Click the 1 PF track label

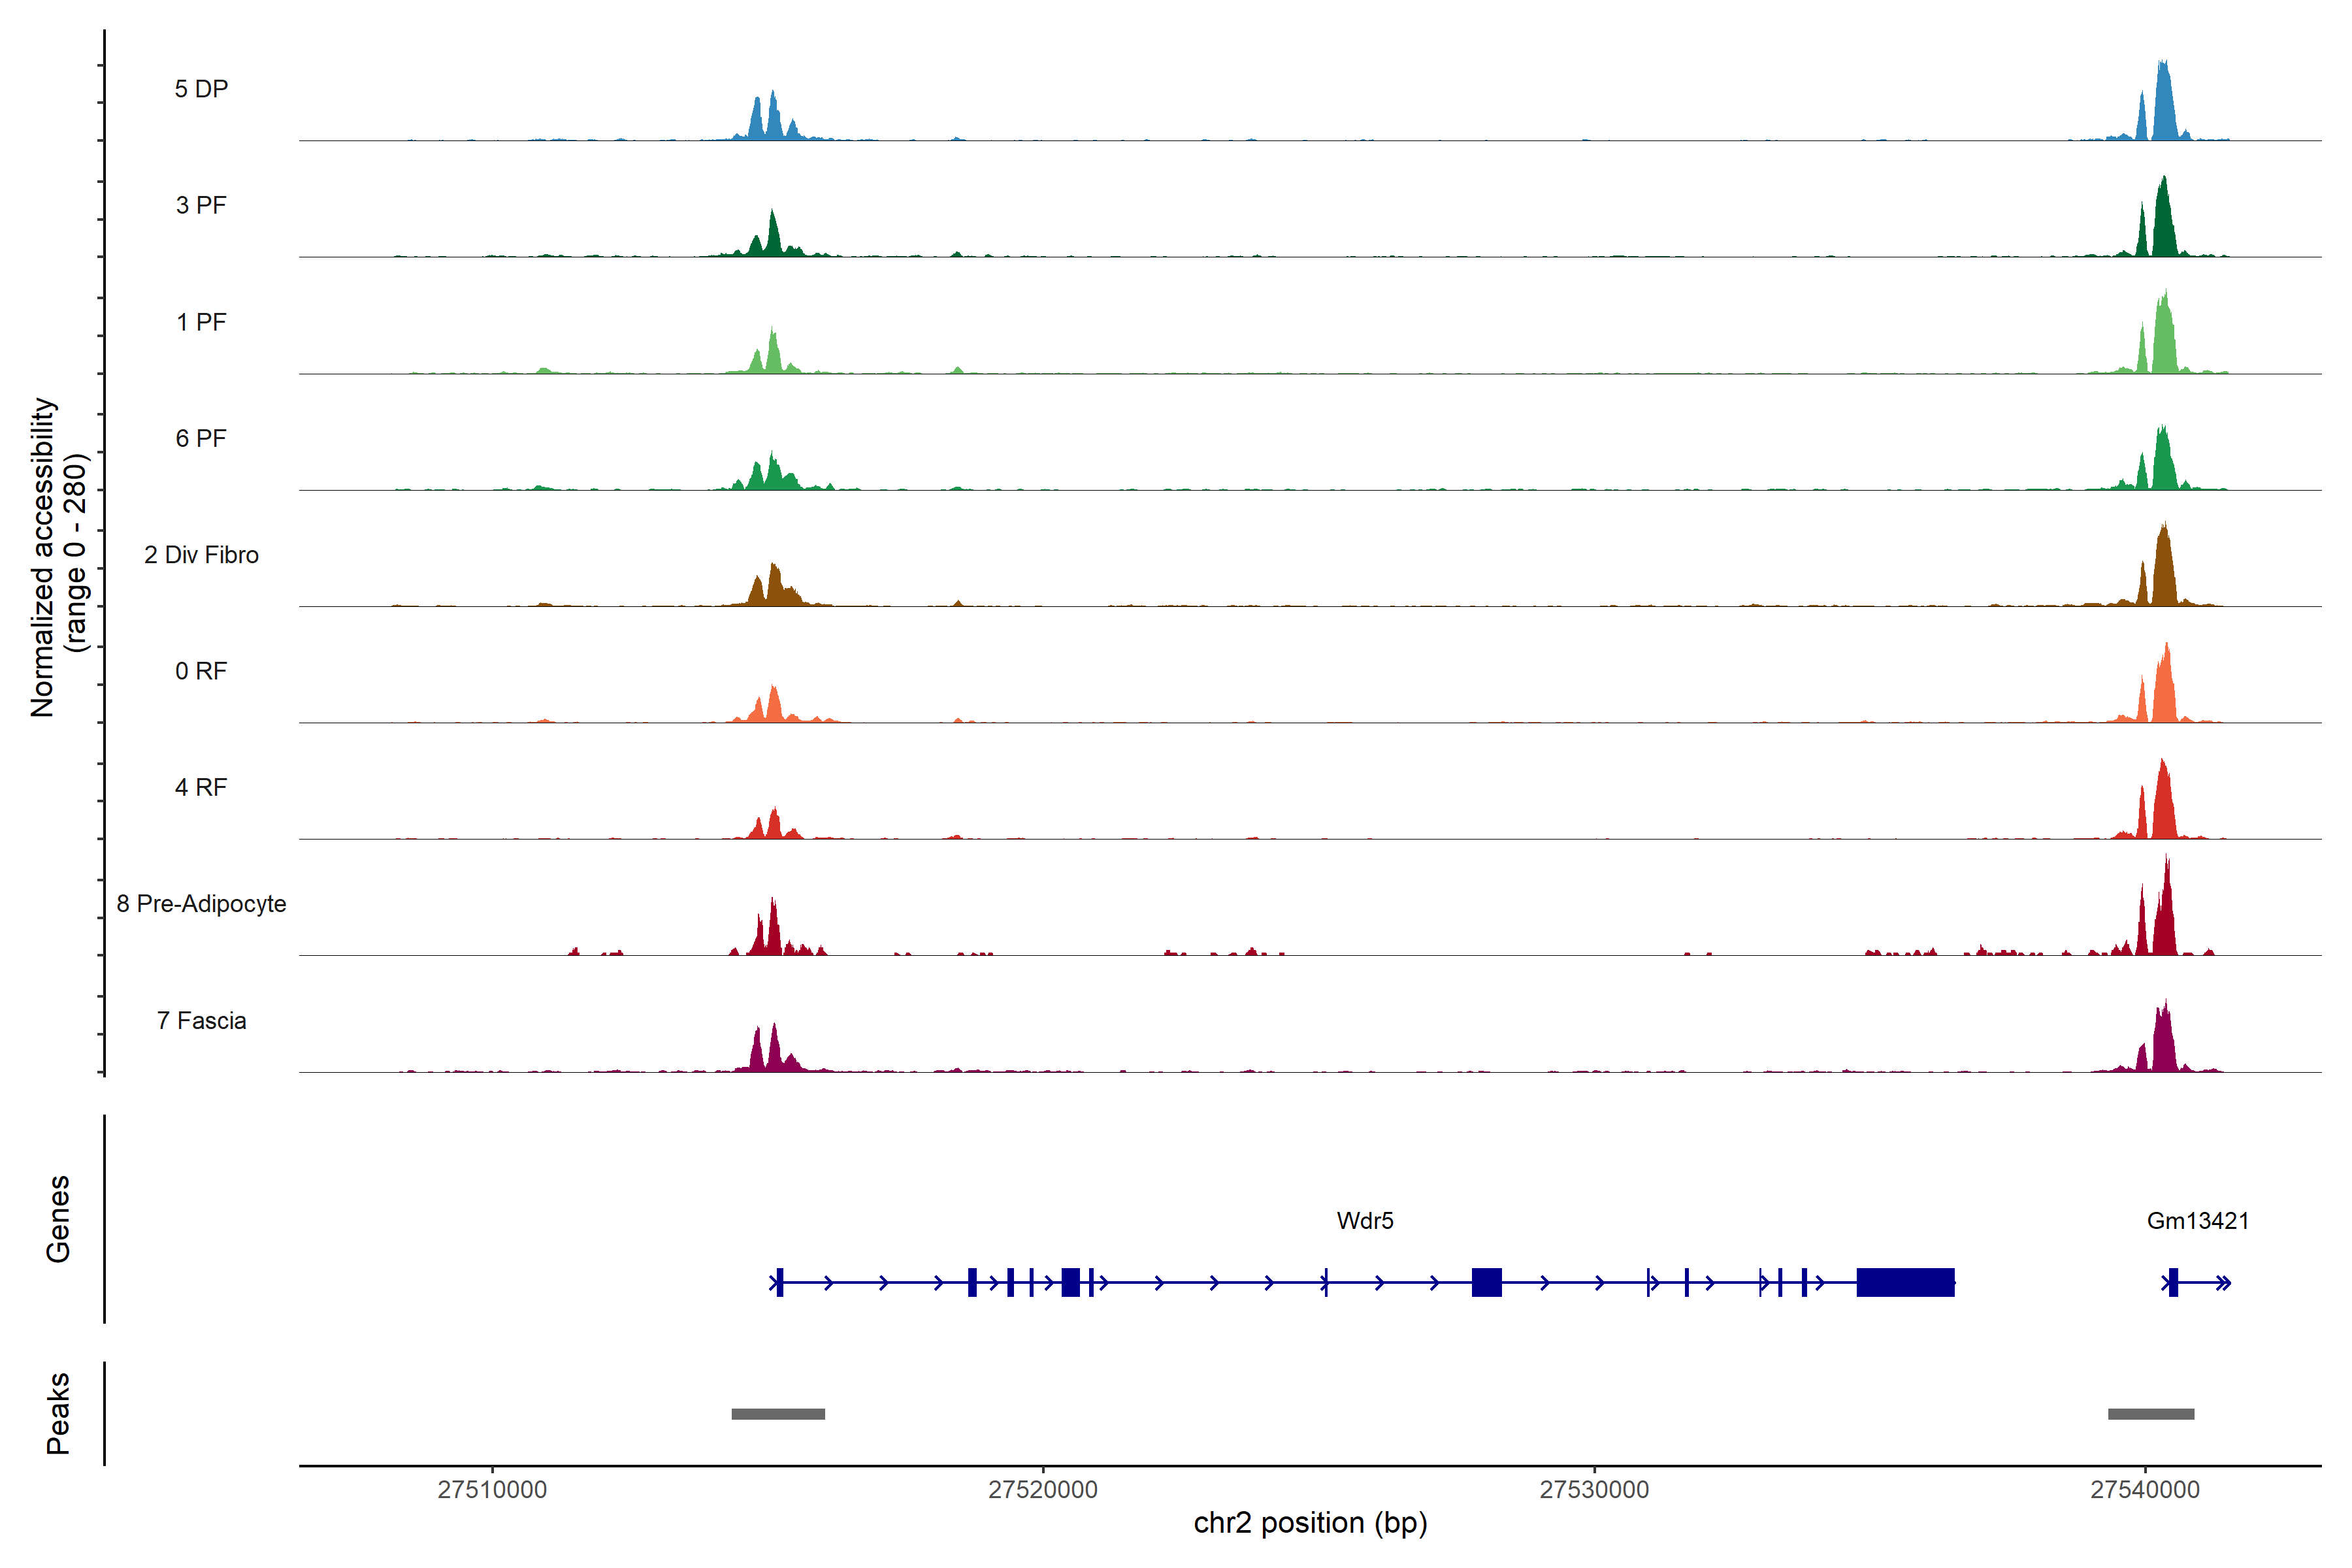pyautogui.click(x=201, y=322)
